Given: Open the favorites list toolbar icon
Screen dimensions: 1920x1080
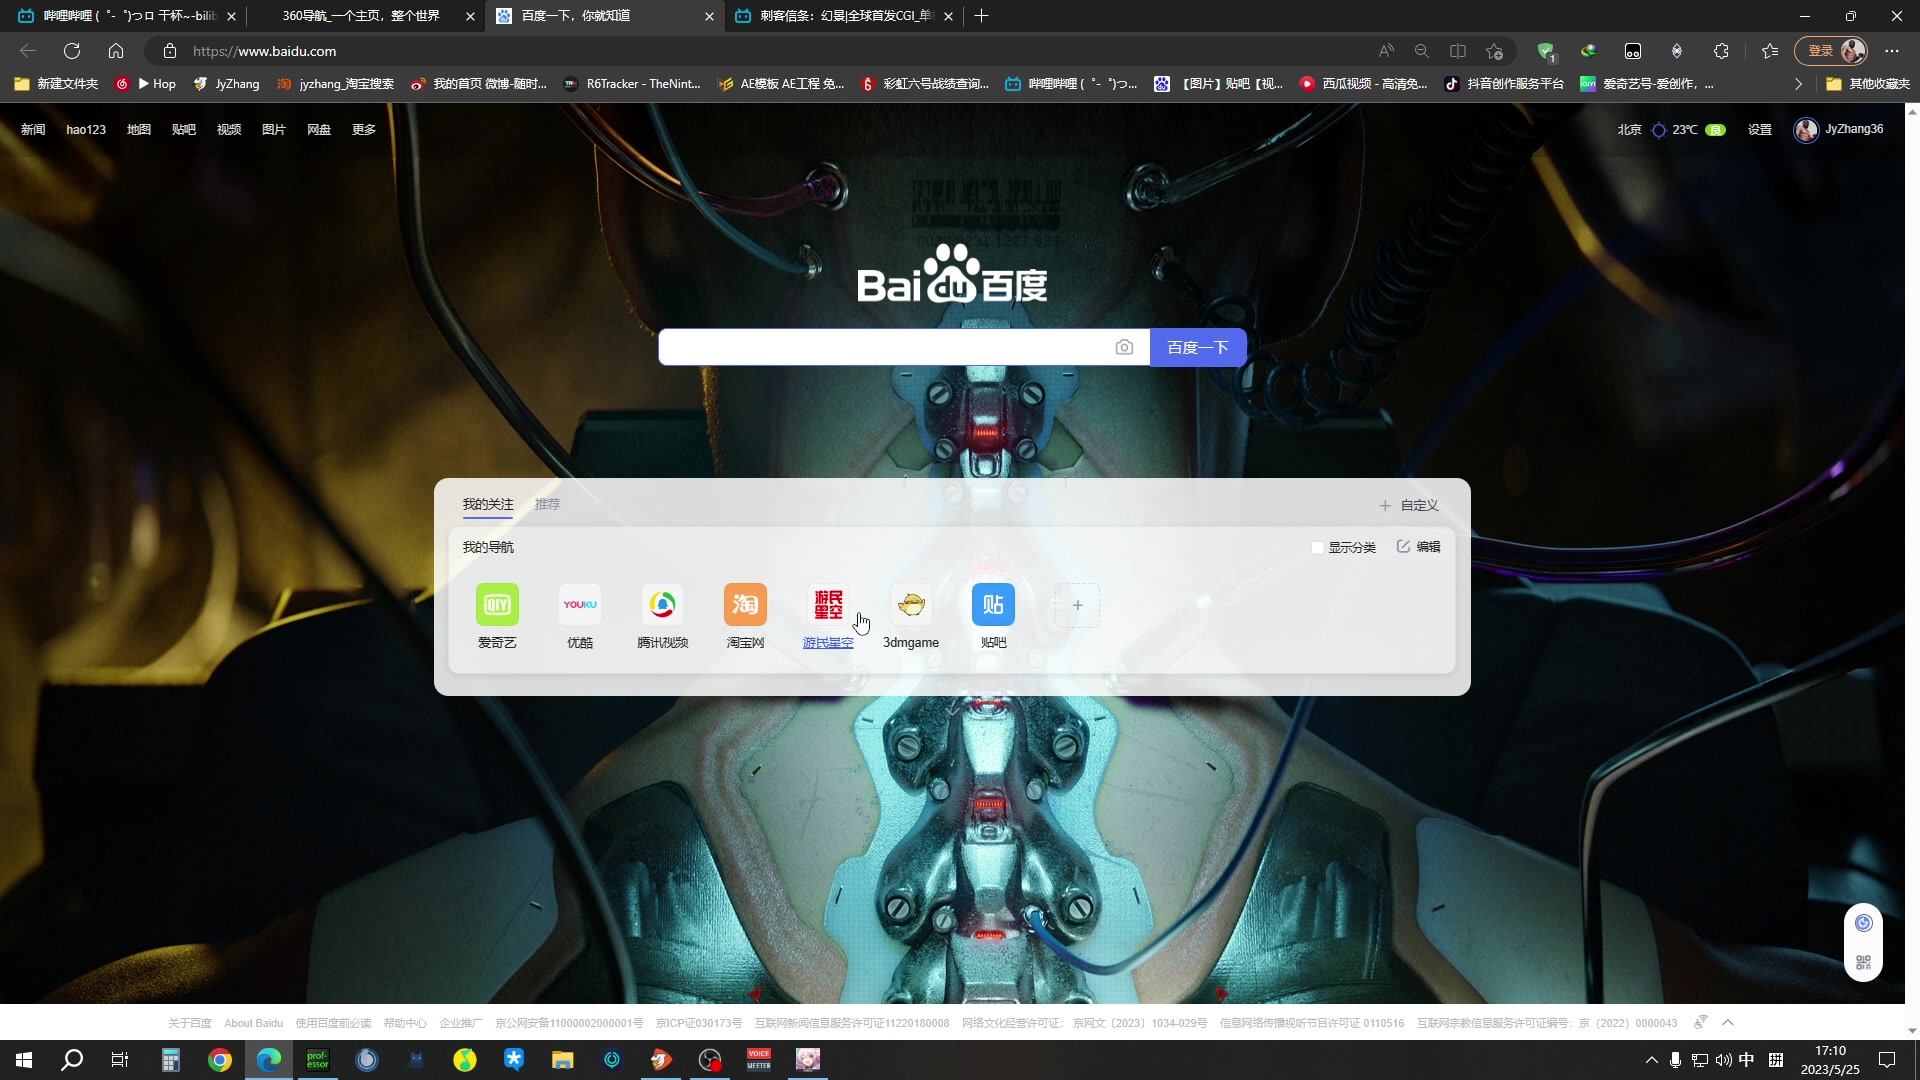Looking at the screenshot, I should point(1770,51).
